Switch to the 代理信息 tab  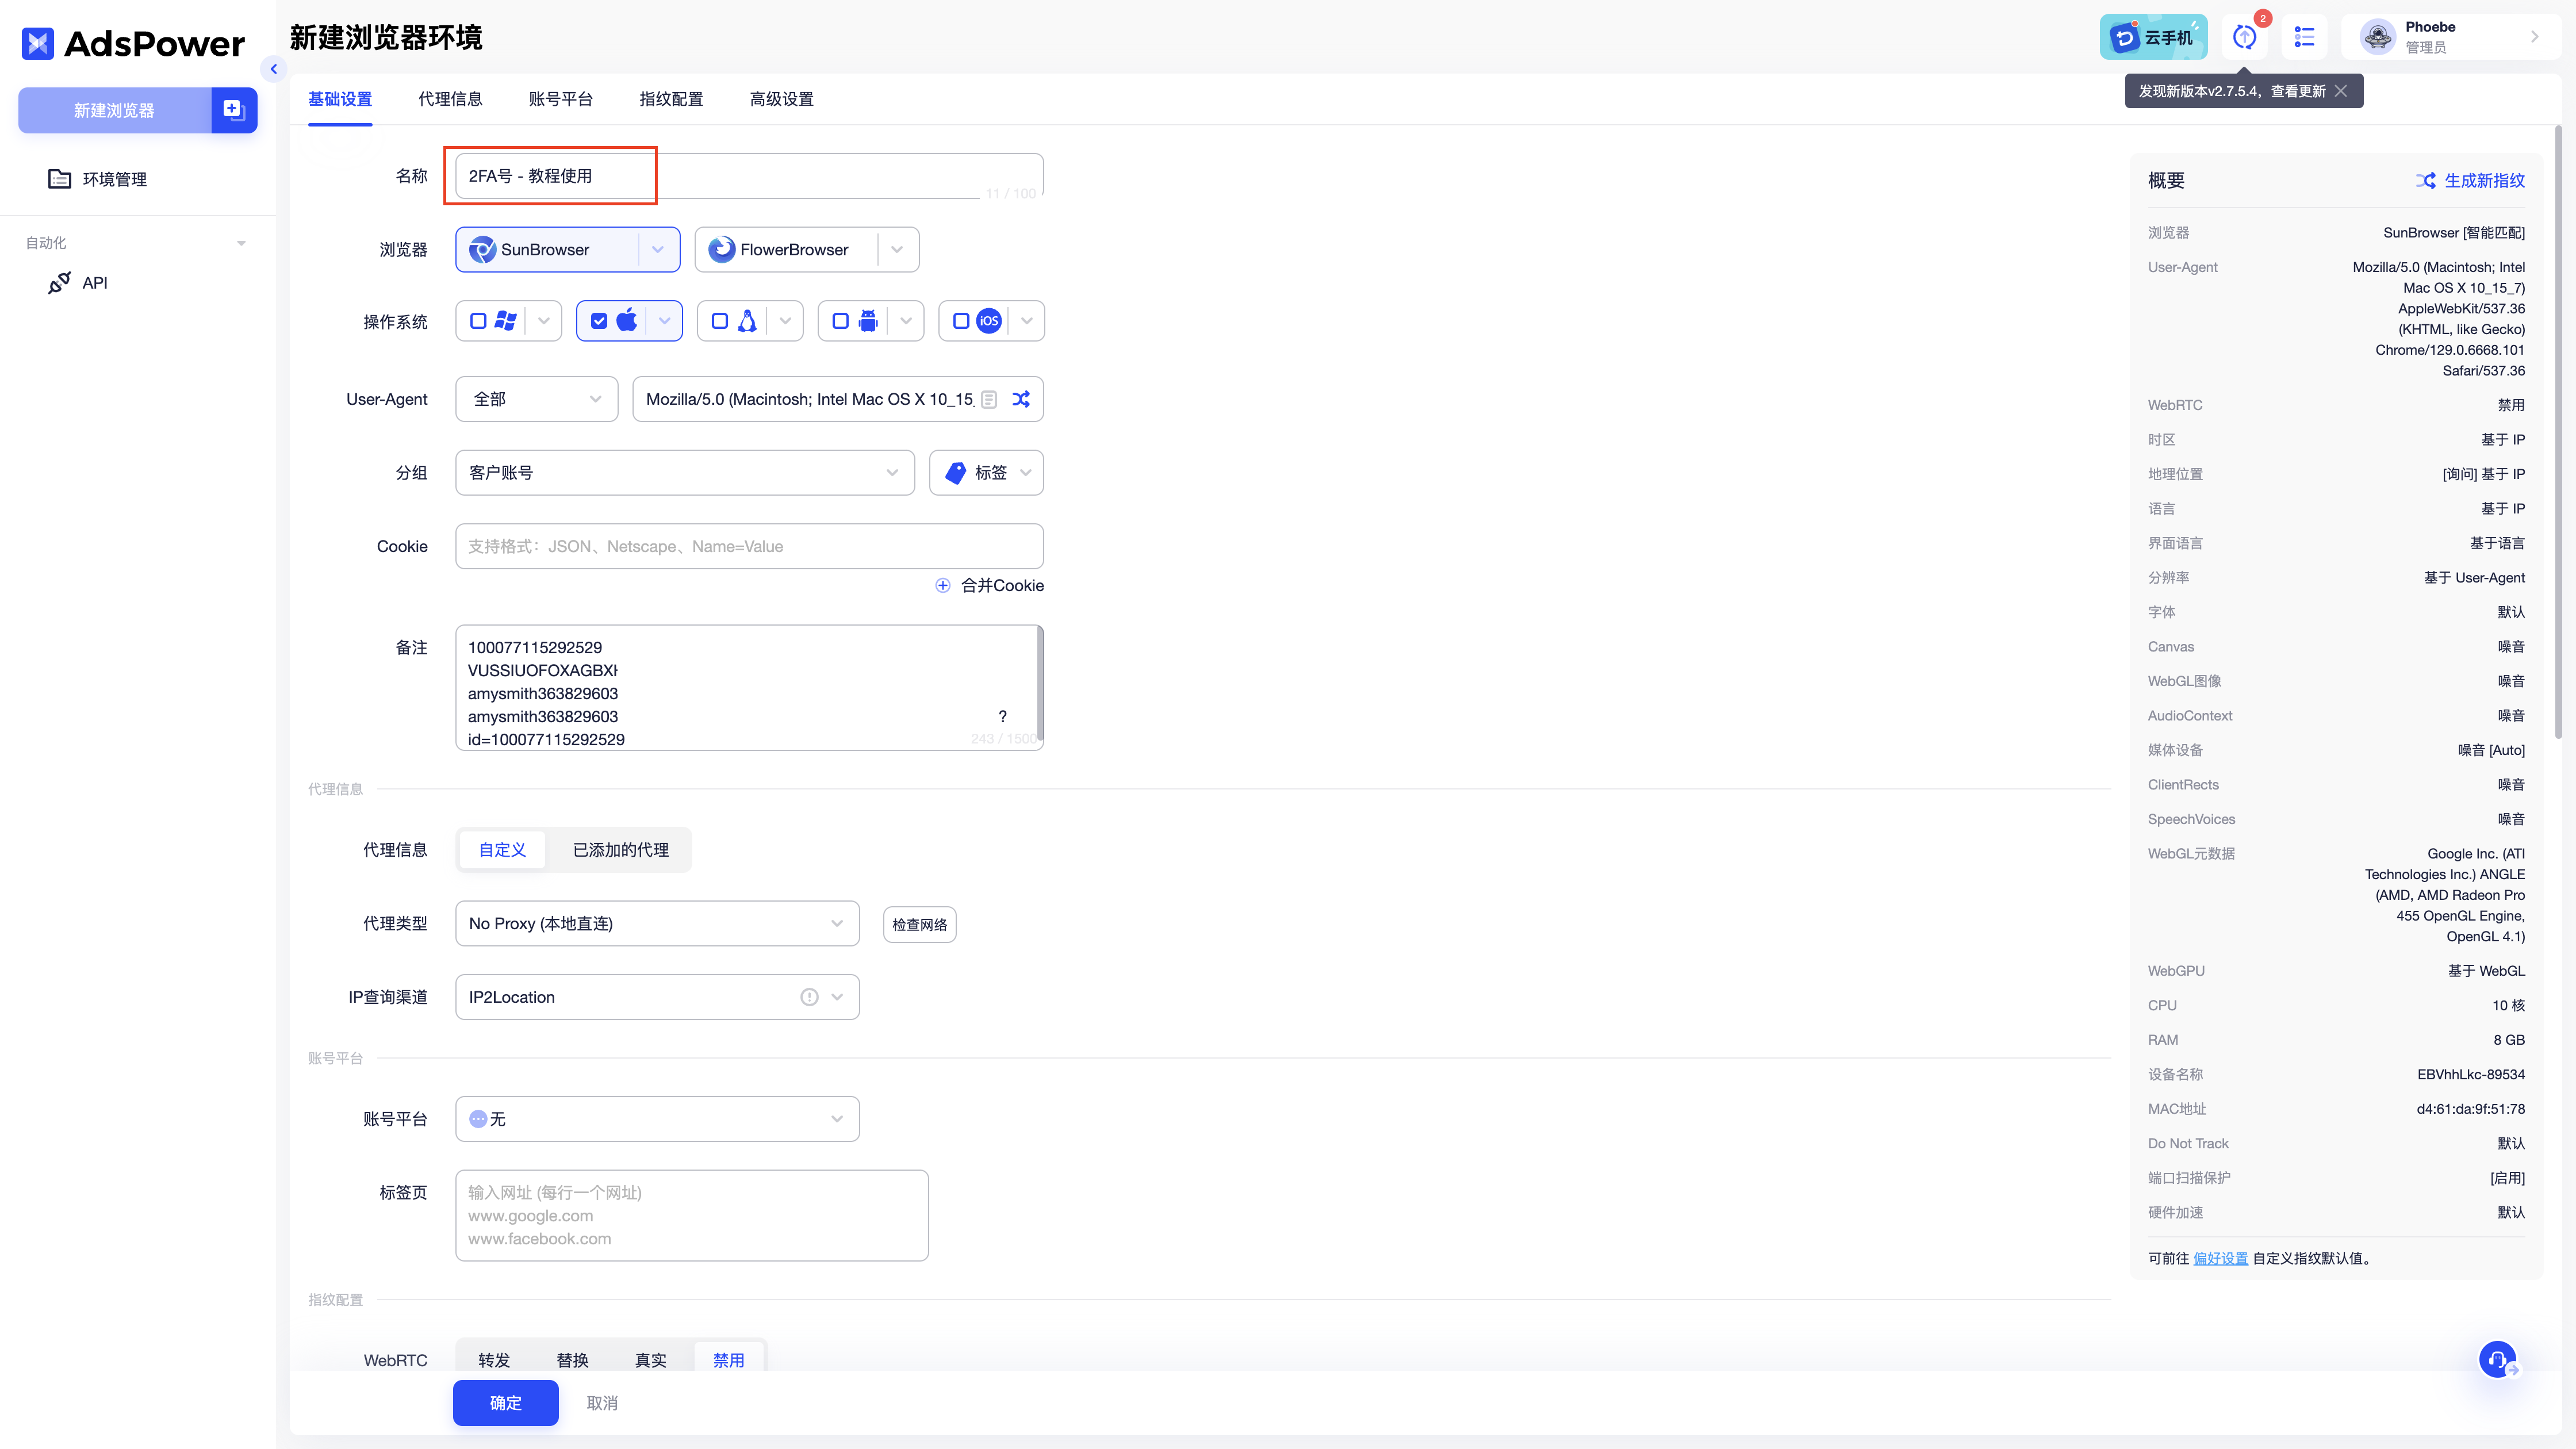point(450,99)
